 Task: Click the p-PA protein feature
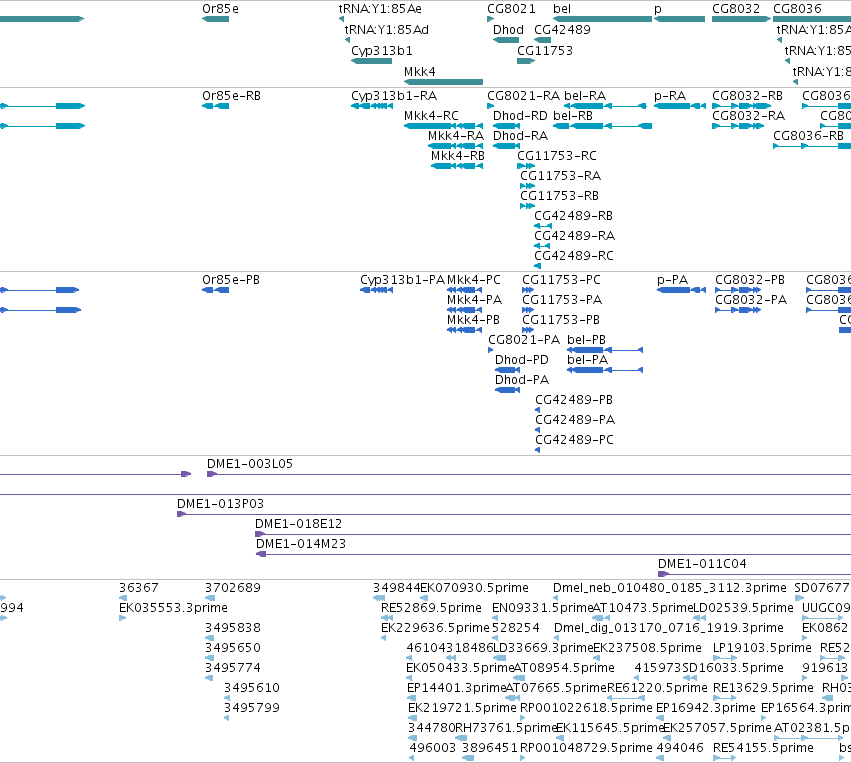(x=681, y=290)
